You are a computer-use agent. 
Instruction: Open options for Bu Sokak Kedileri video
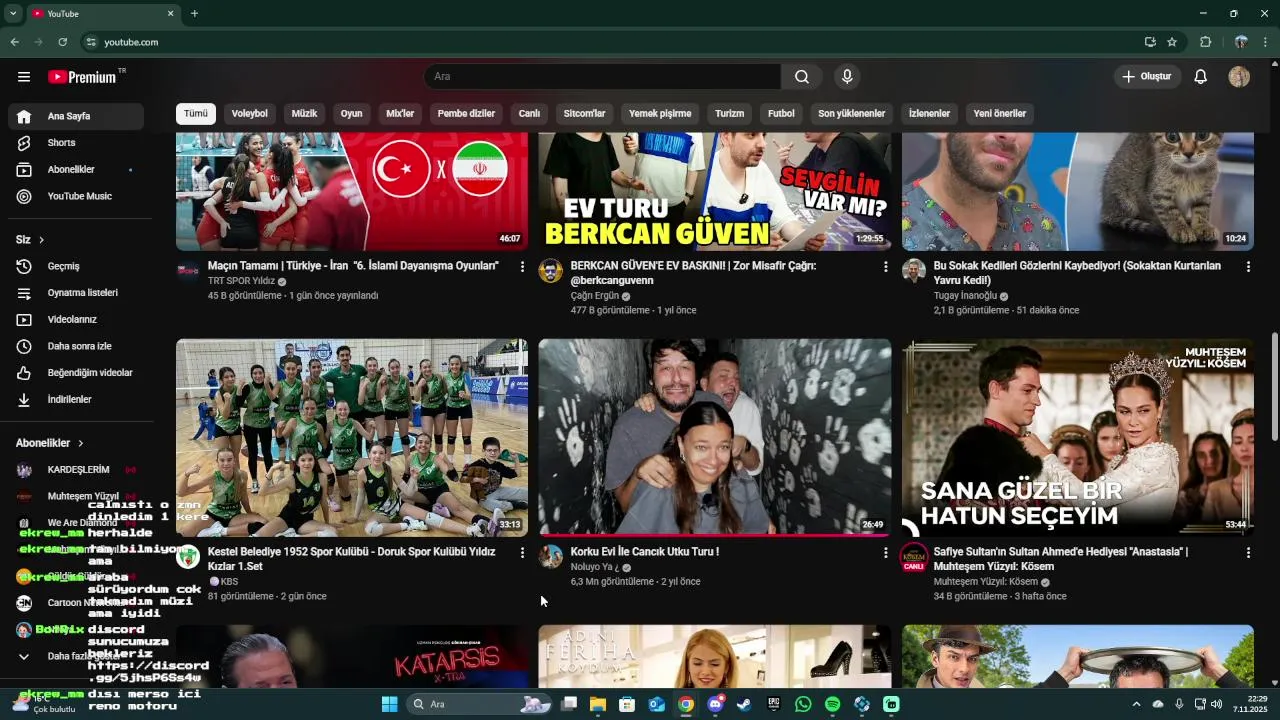tap(1248, 267)
